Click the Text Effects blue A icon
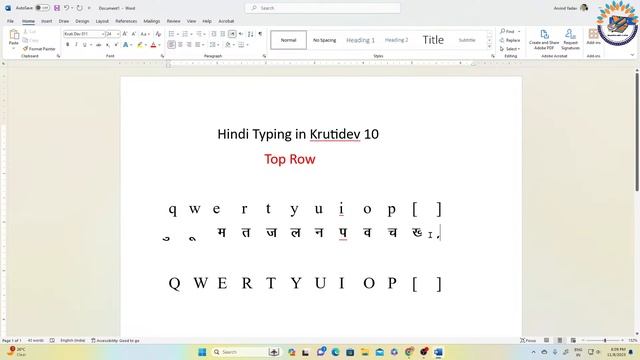Image resolution: width=640 pixels, height=360 pixels. coord(126,44)
